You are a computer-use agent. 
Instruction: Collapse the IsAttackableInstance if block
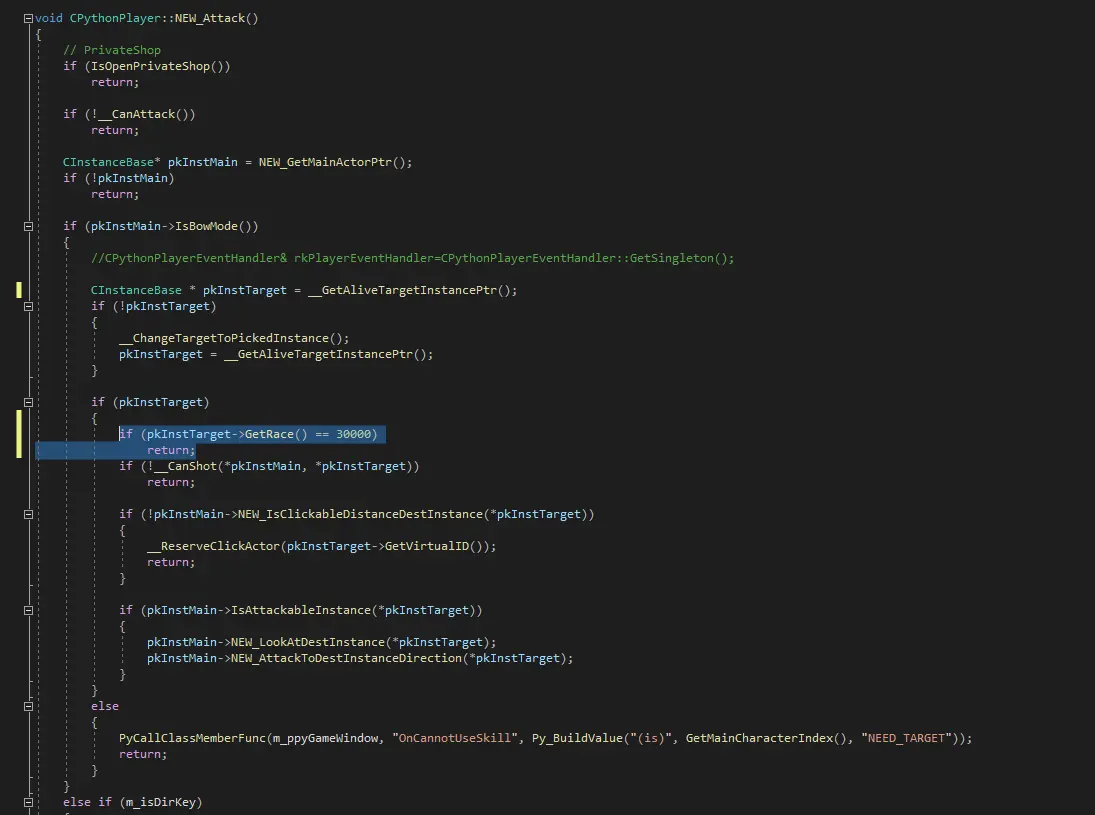[x=28, y=610]
